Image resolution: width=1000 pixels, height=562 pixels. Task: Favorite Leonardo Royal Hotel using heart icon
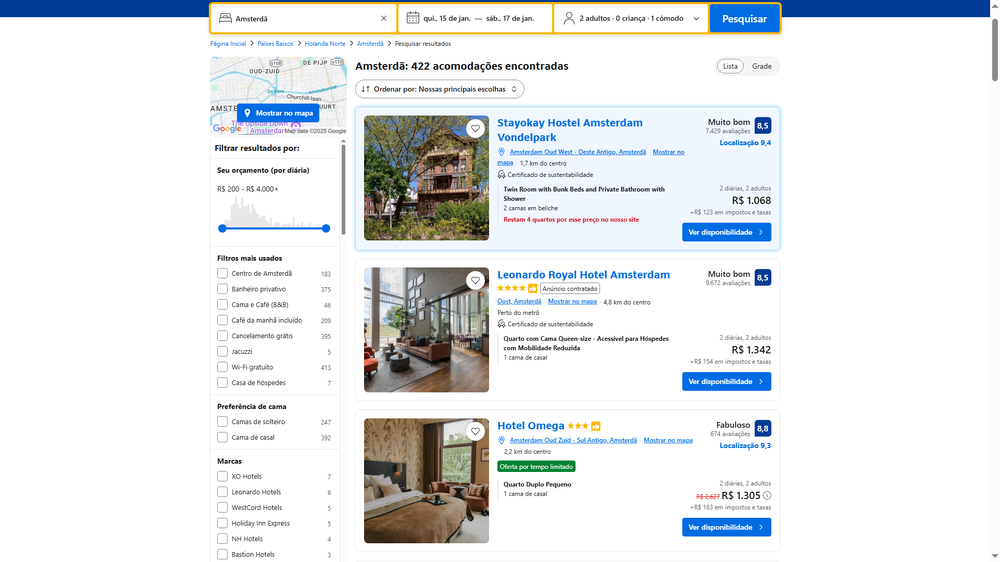coord(476,280)
